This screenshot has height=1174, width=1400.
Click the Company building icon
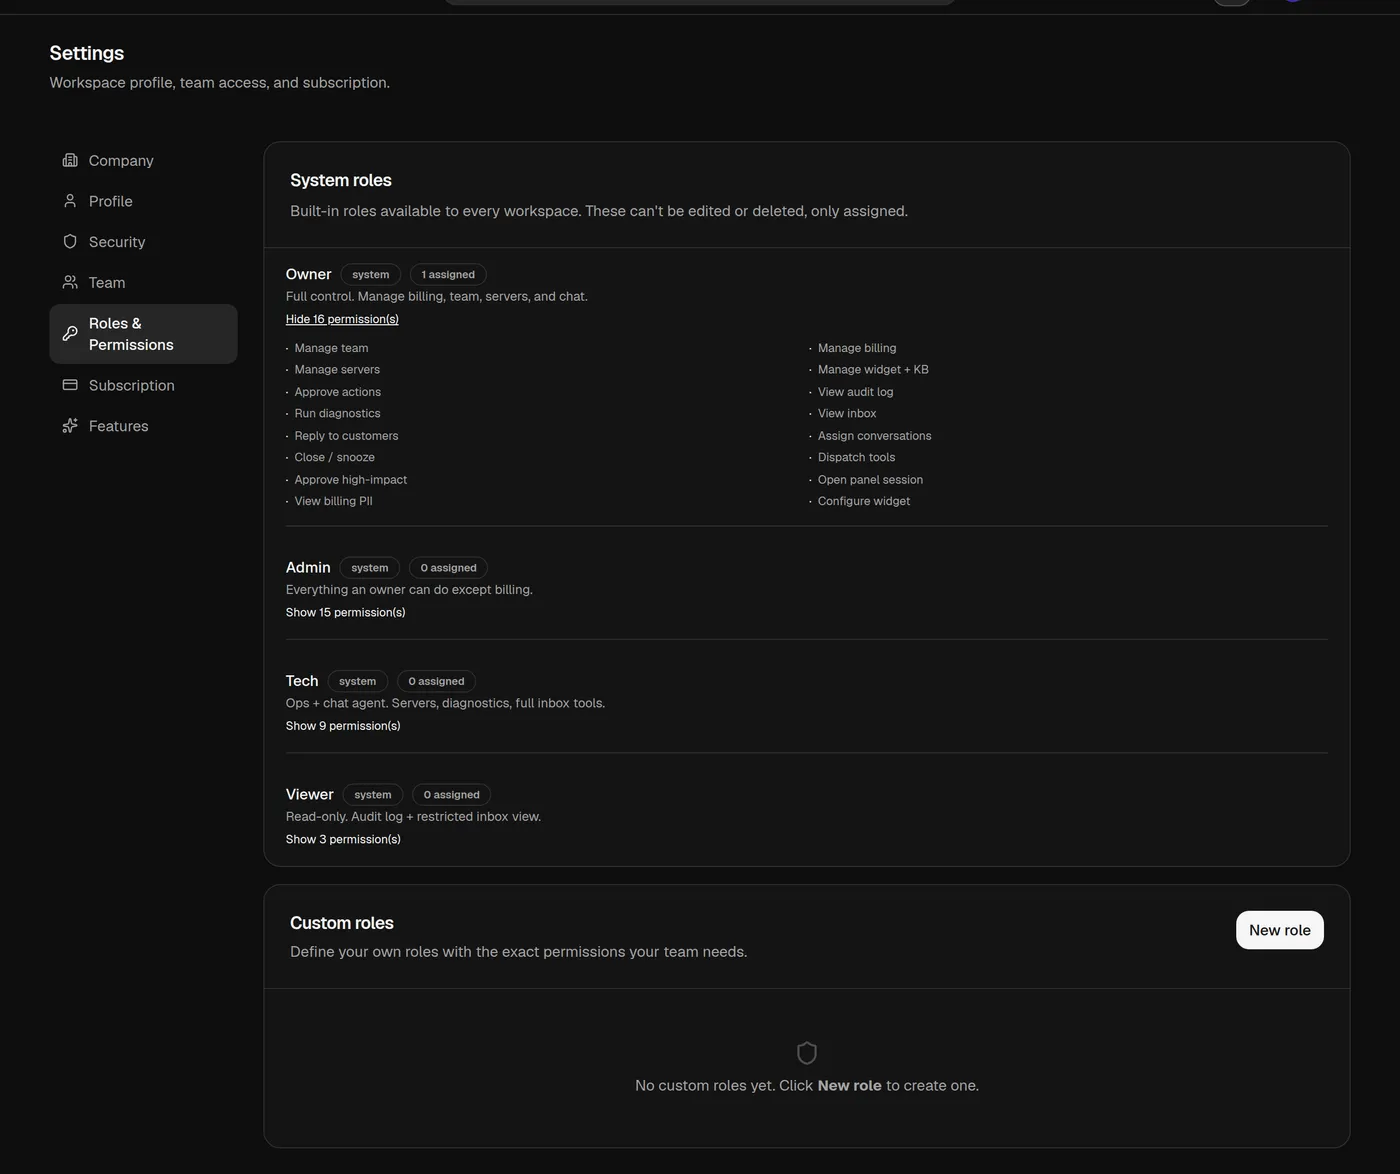pyautogui.click(x=70, y=160)
